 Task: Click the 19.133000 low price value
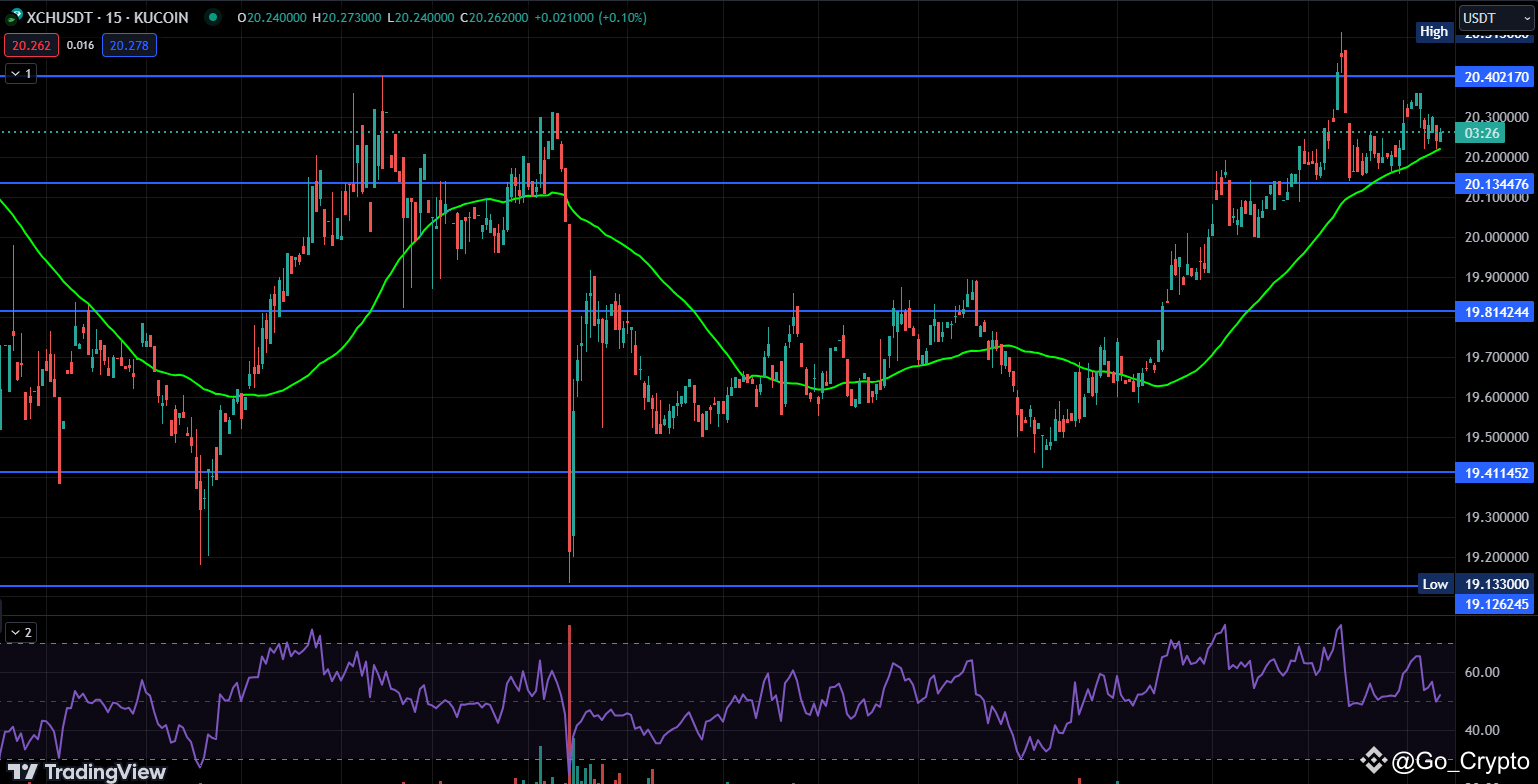[x=1495, y=584]
